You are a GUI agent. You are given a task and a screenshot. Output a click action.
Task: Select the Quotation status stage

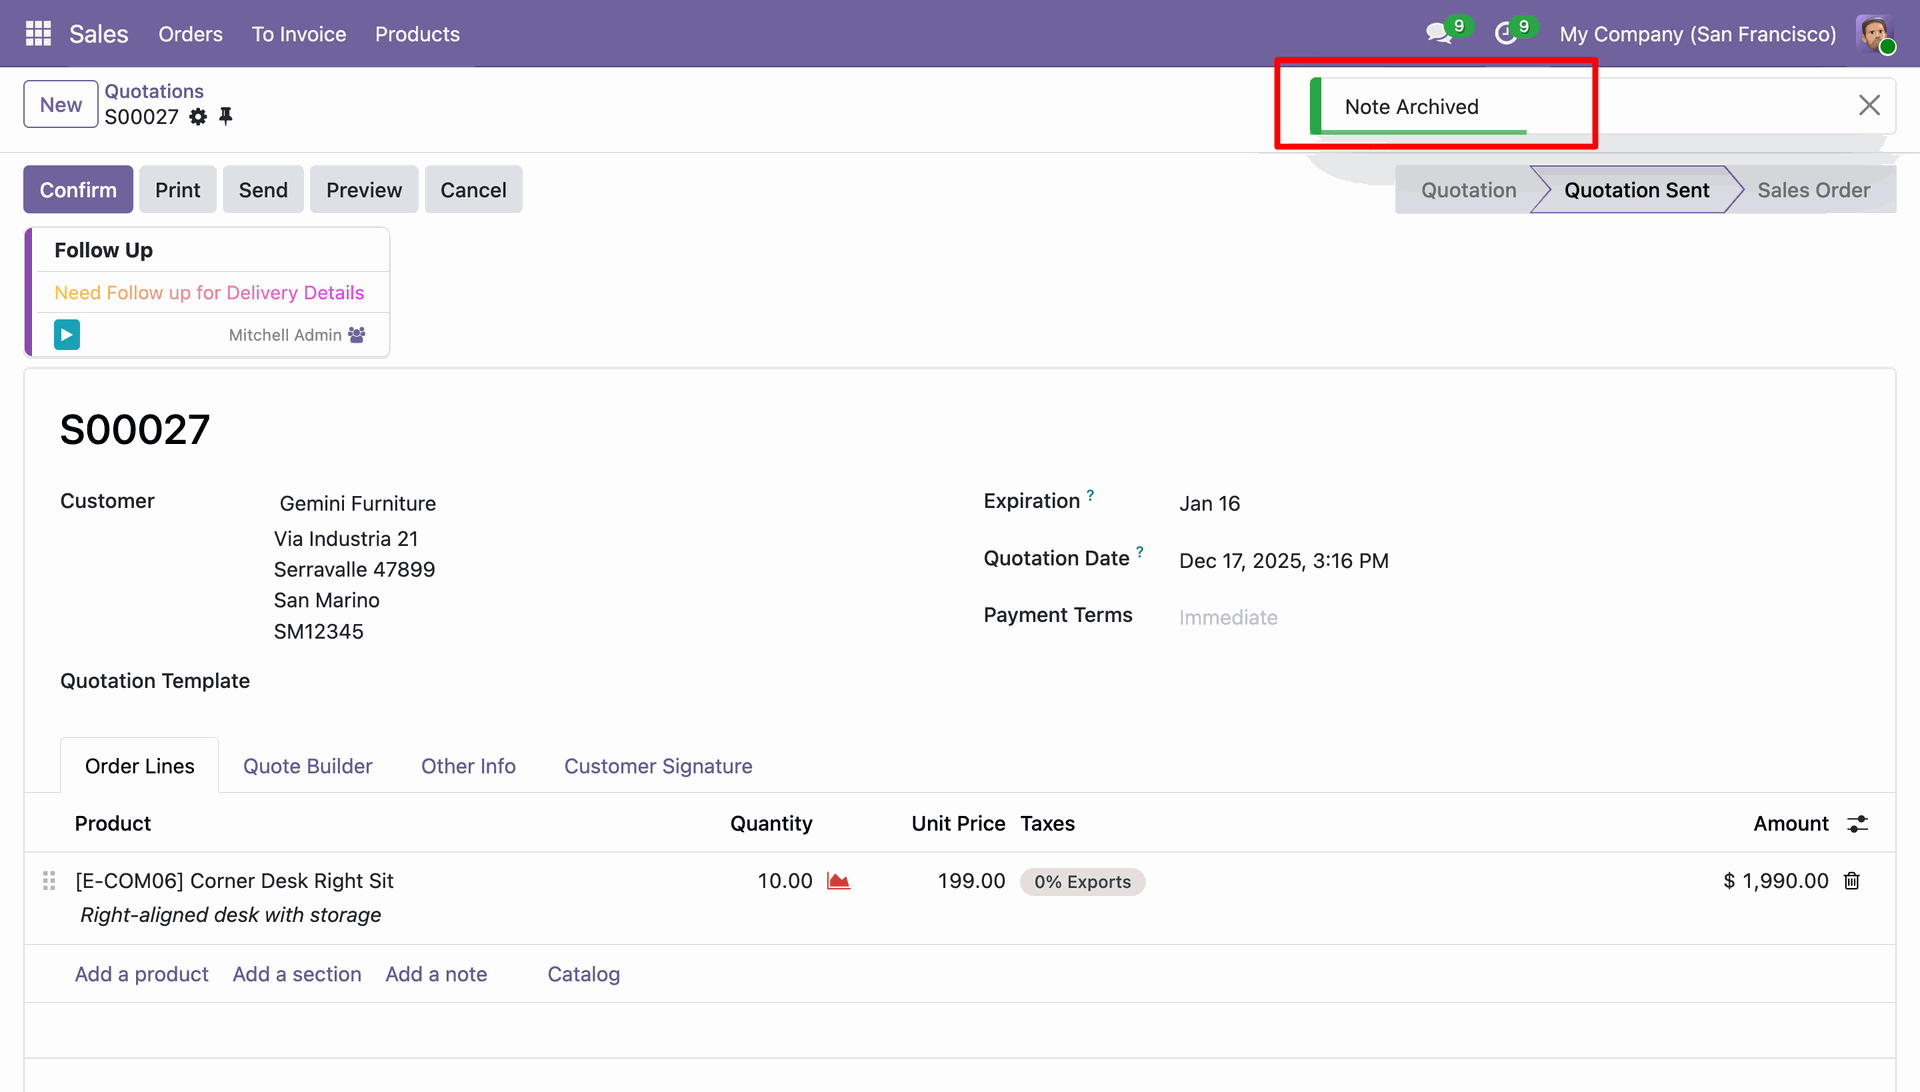(1468, 190)
